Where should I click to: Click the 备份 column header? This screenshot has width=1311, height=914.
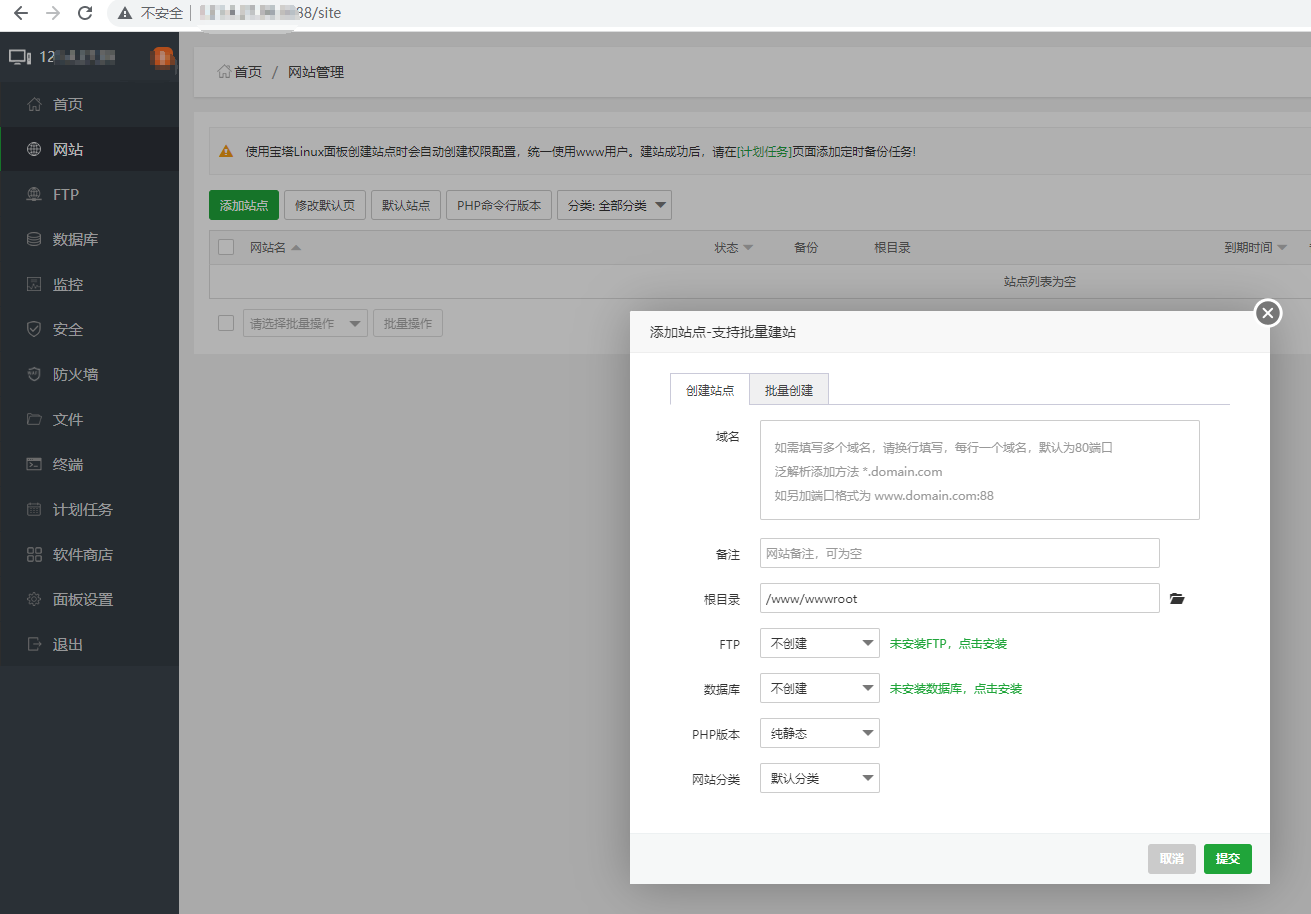(x=806, y=247)
